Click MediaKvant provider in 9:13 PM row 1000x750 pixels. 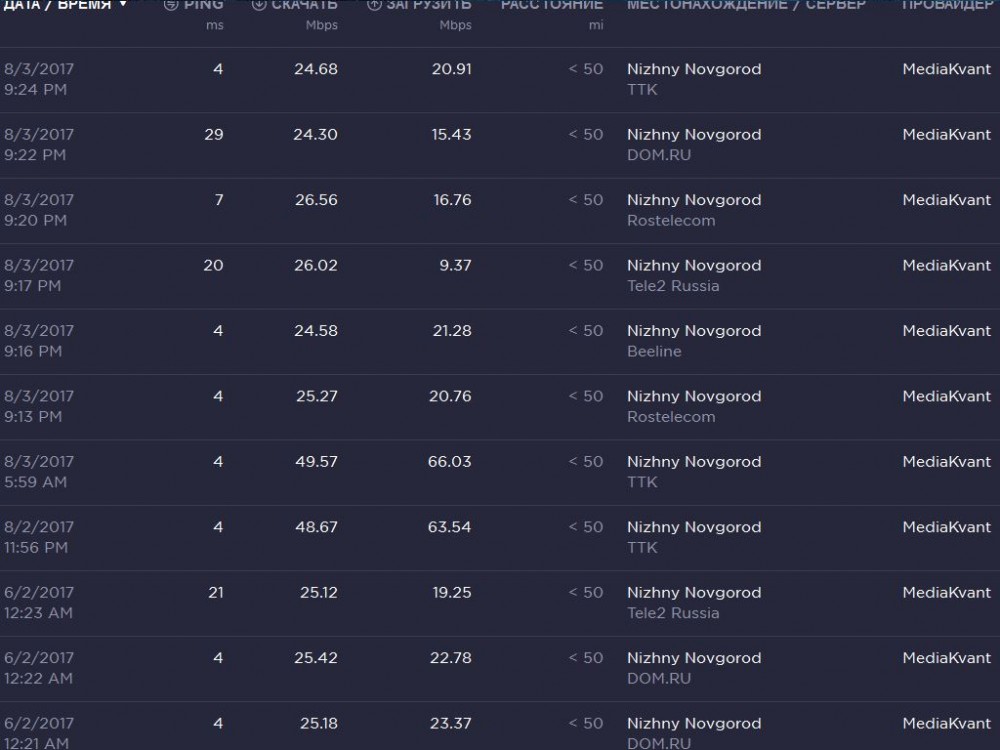coord(946,397)
